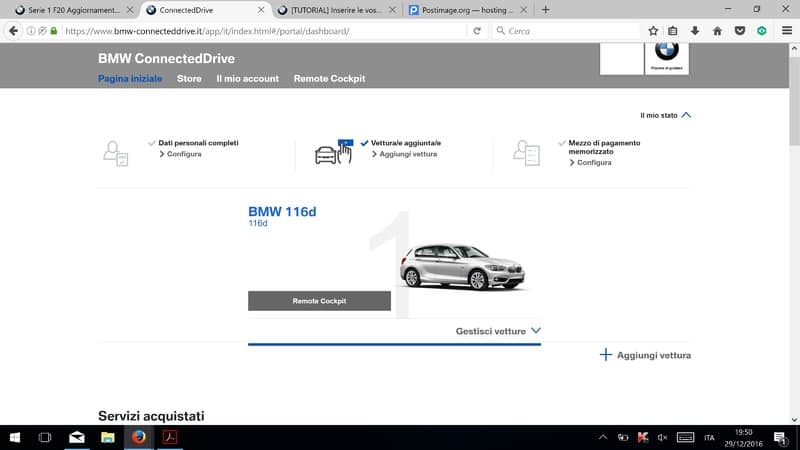Close the Postimage.org tab
The height and width of the screenshot is (450, 800).
pos(523,10)
